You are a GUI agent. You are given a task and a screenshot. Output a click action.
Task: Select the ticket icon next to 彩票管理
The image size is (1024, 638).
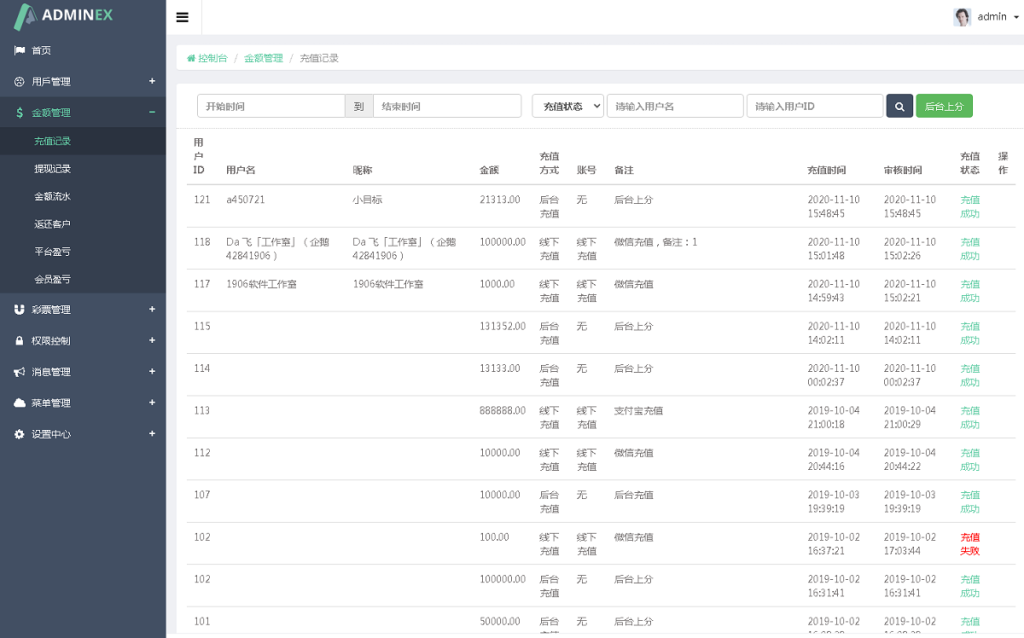point(17,309)
